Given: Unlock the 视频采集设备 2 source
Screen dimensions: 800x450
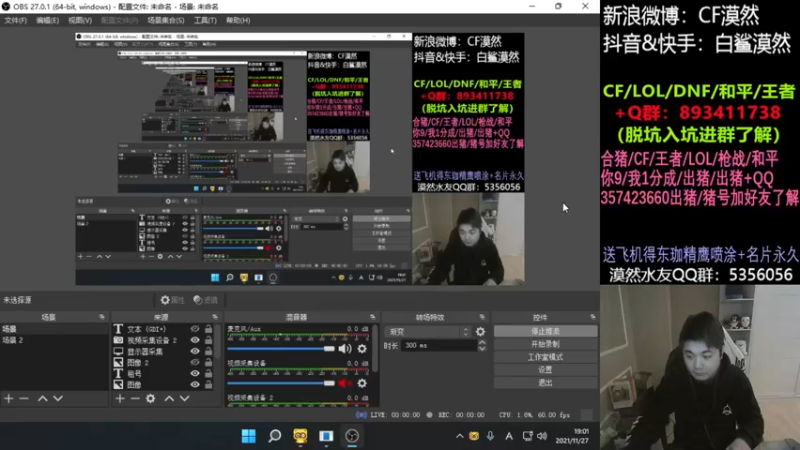Looking at the screenshot, I should tap(209, 340).
